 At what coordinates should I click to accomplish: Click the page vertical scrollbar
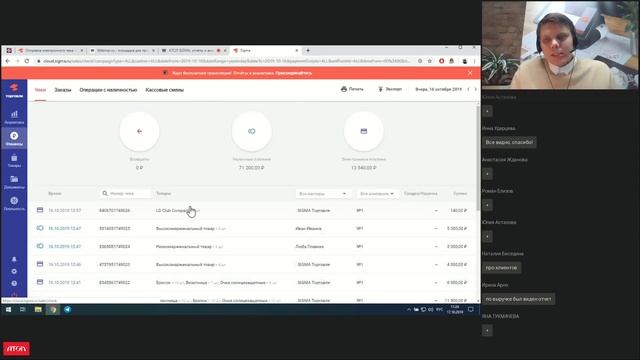478,157
